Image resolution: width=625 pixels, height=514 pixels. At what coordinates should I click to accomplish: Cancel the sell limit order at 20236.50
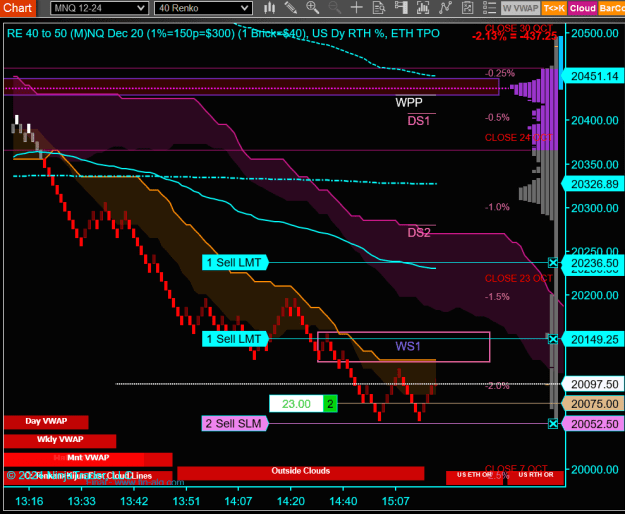[552, 263]
